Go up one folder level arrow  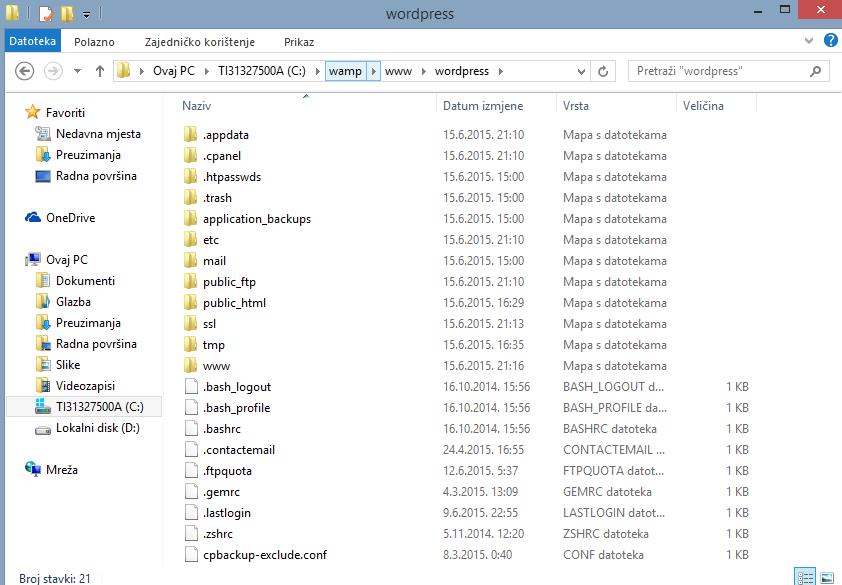[99, 71]
